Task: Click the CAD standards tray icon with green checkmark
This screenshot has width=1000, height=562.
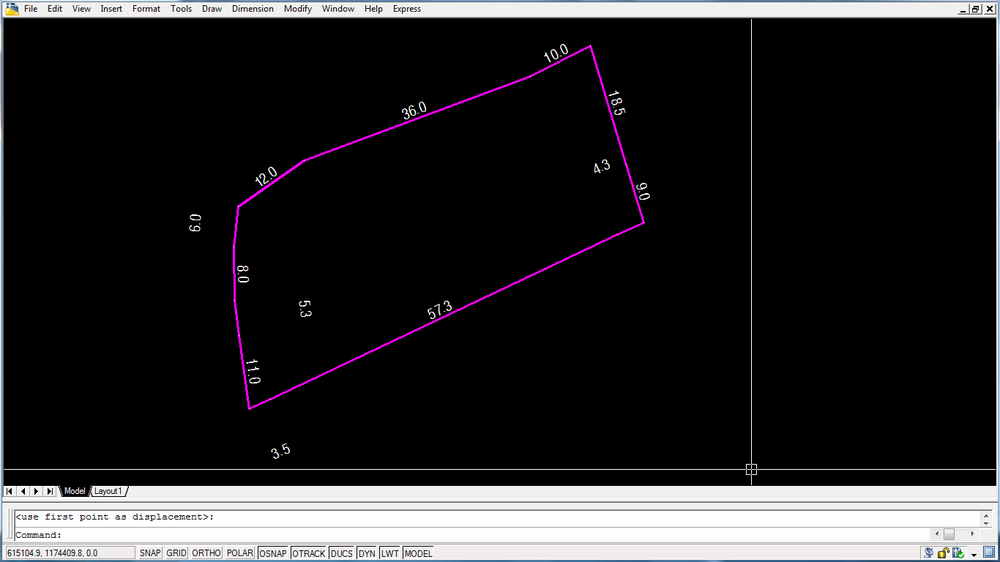Action: point(958,553)
